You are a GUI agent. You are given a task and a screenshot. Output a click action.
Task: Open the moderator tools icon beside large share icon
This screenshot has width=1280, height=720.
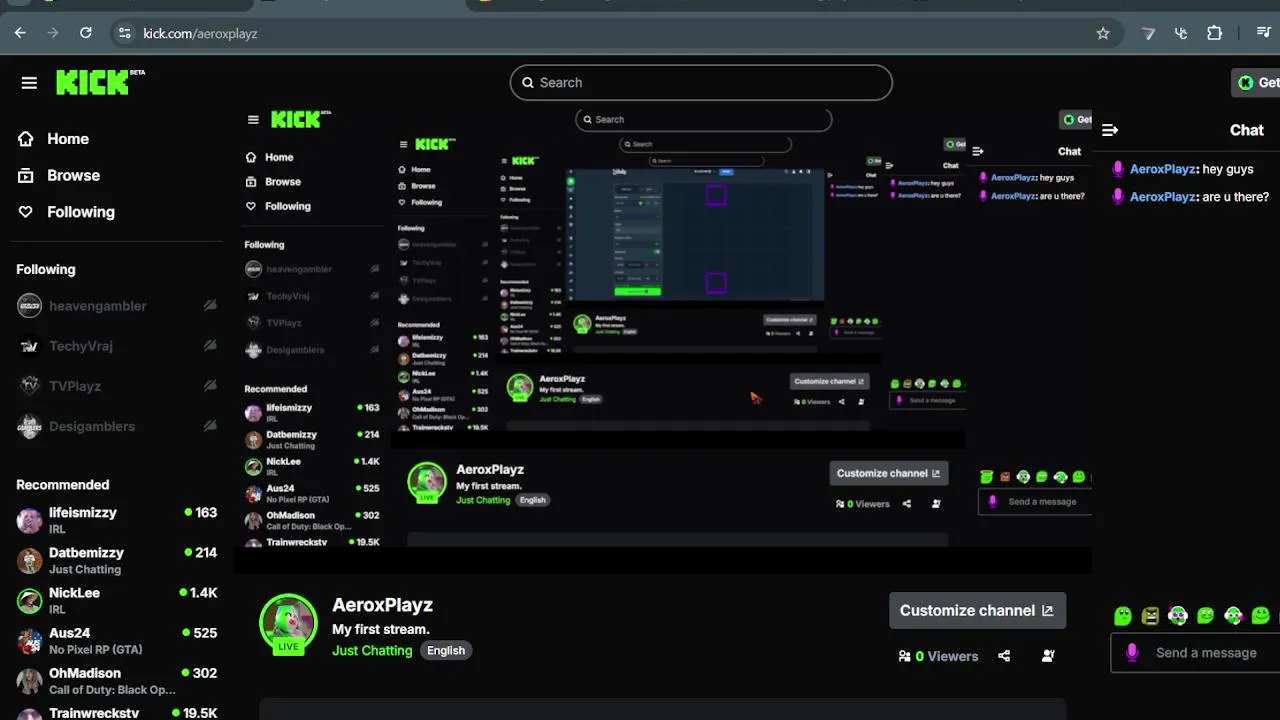click(x=1048, y=656)
